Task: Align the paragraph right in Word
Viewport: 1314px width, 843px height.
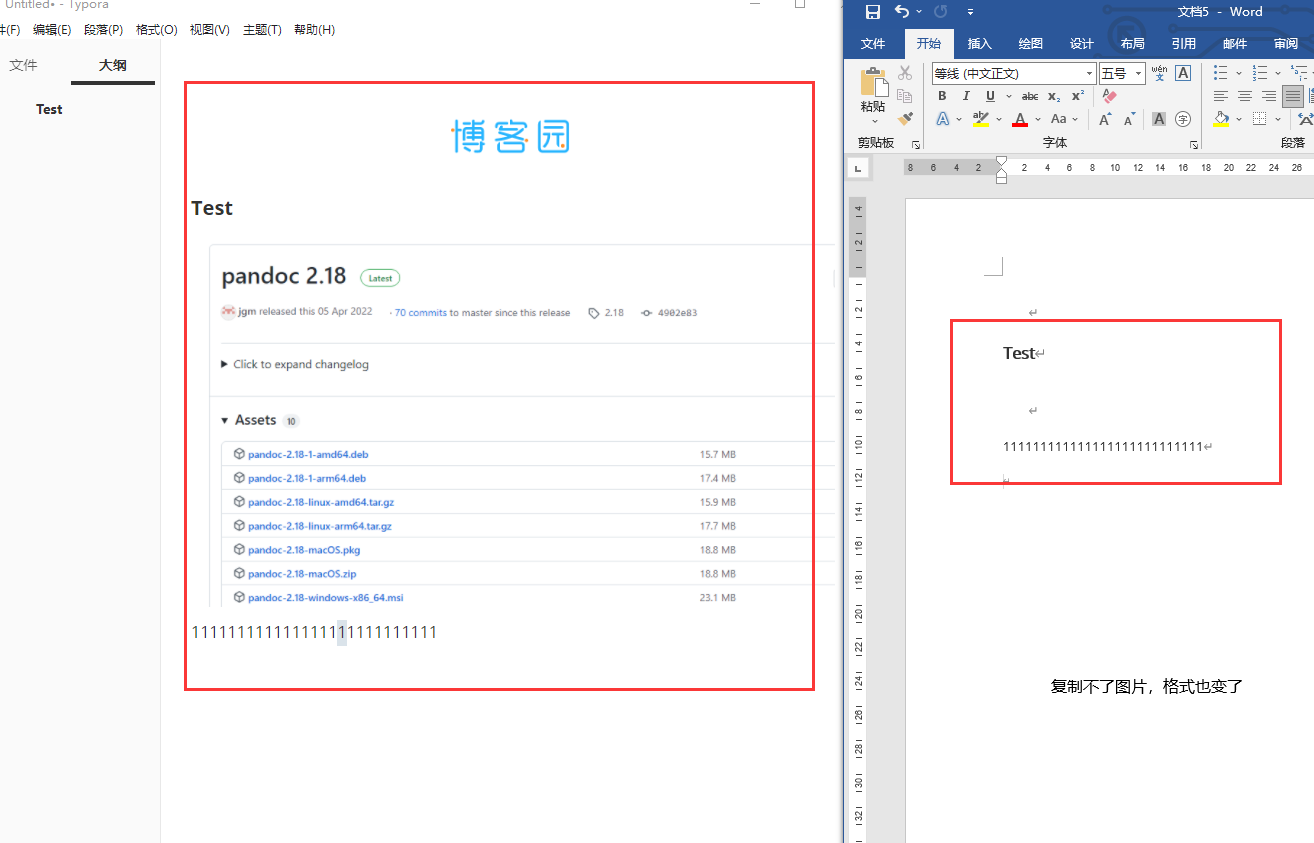Action: pos(1269,96)
